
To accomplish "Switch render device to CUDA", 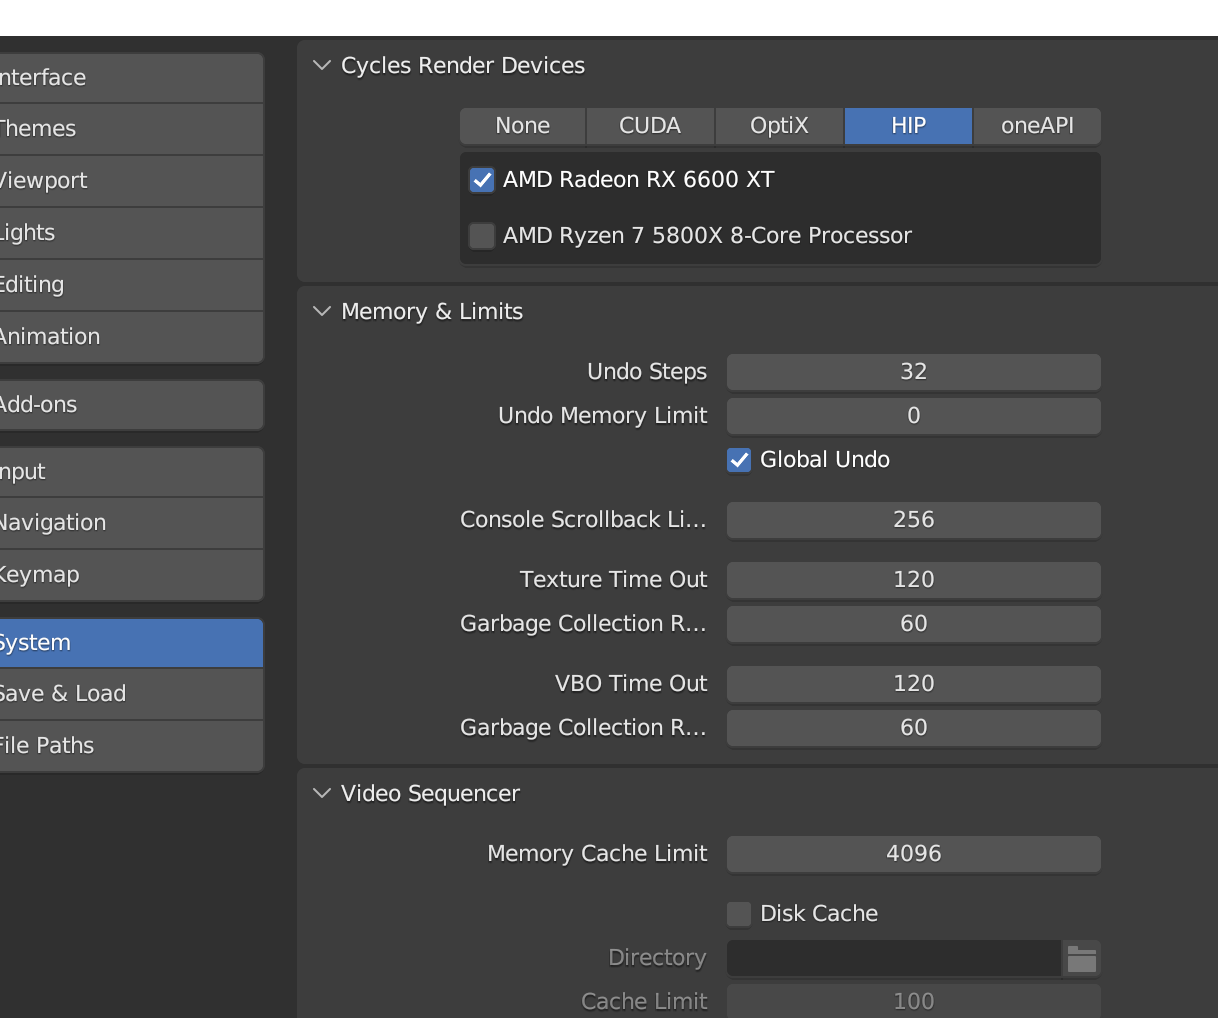I will (650, 126).
